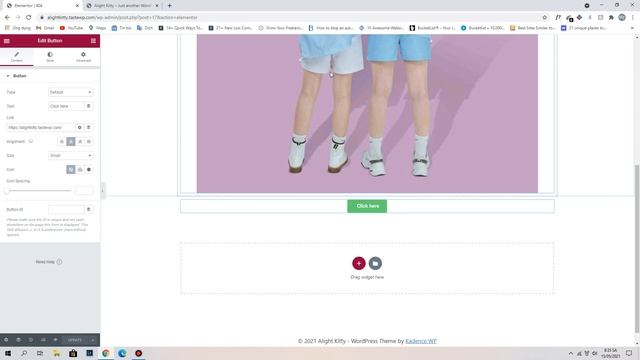Open dynamic tags for Button ID

pos(89,209)
